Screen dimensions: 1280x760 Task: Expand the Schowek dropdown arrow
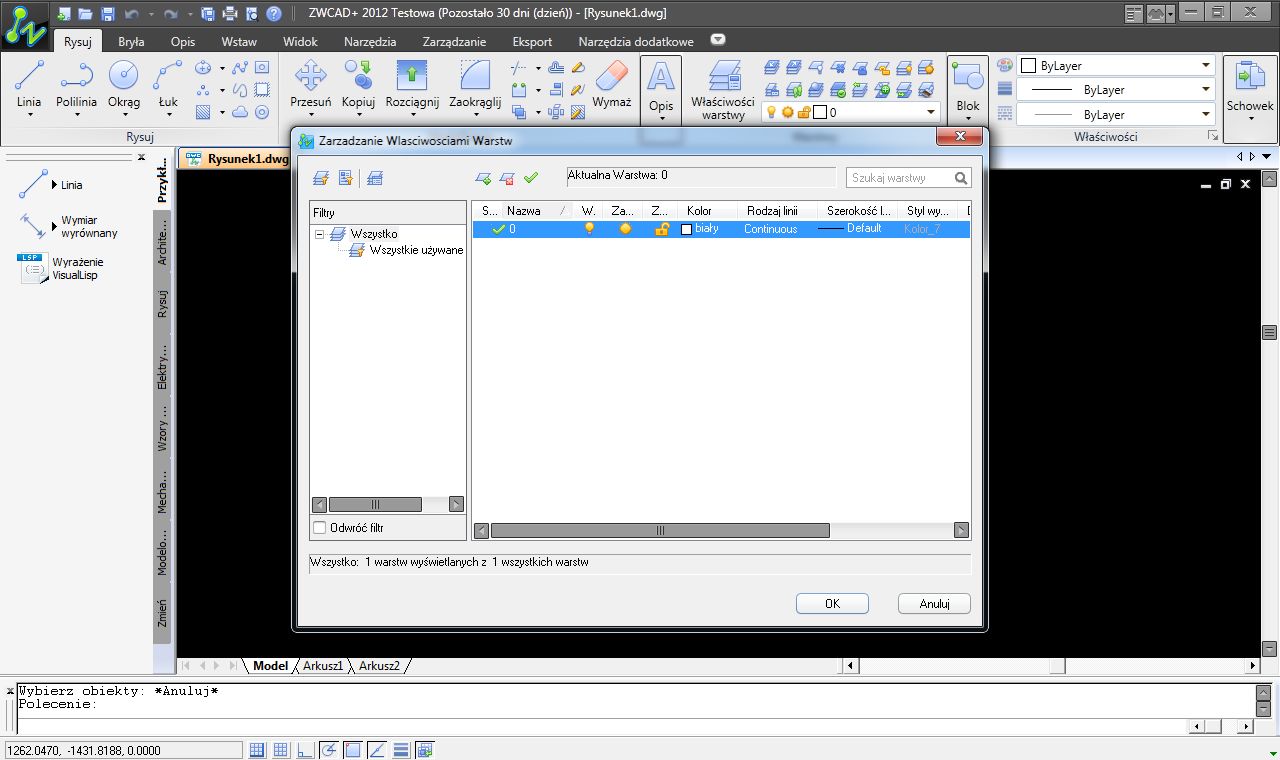pos(1250,119)
